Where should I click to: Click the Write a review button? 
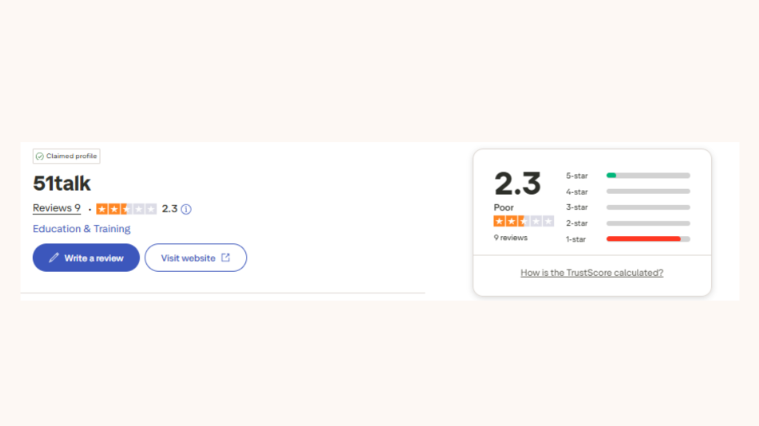click(86, 258)
